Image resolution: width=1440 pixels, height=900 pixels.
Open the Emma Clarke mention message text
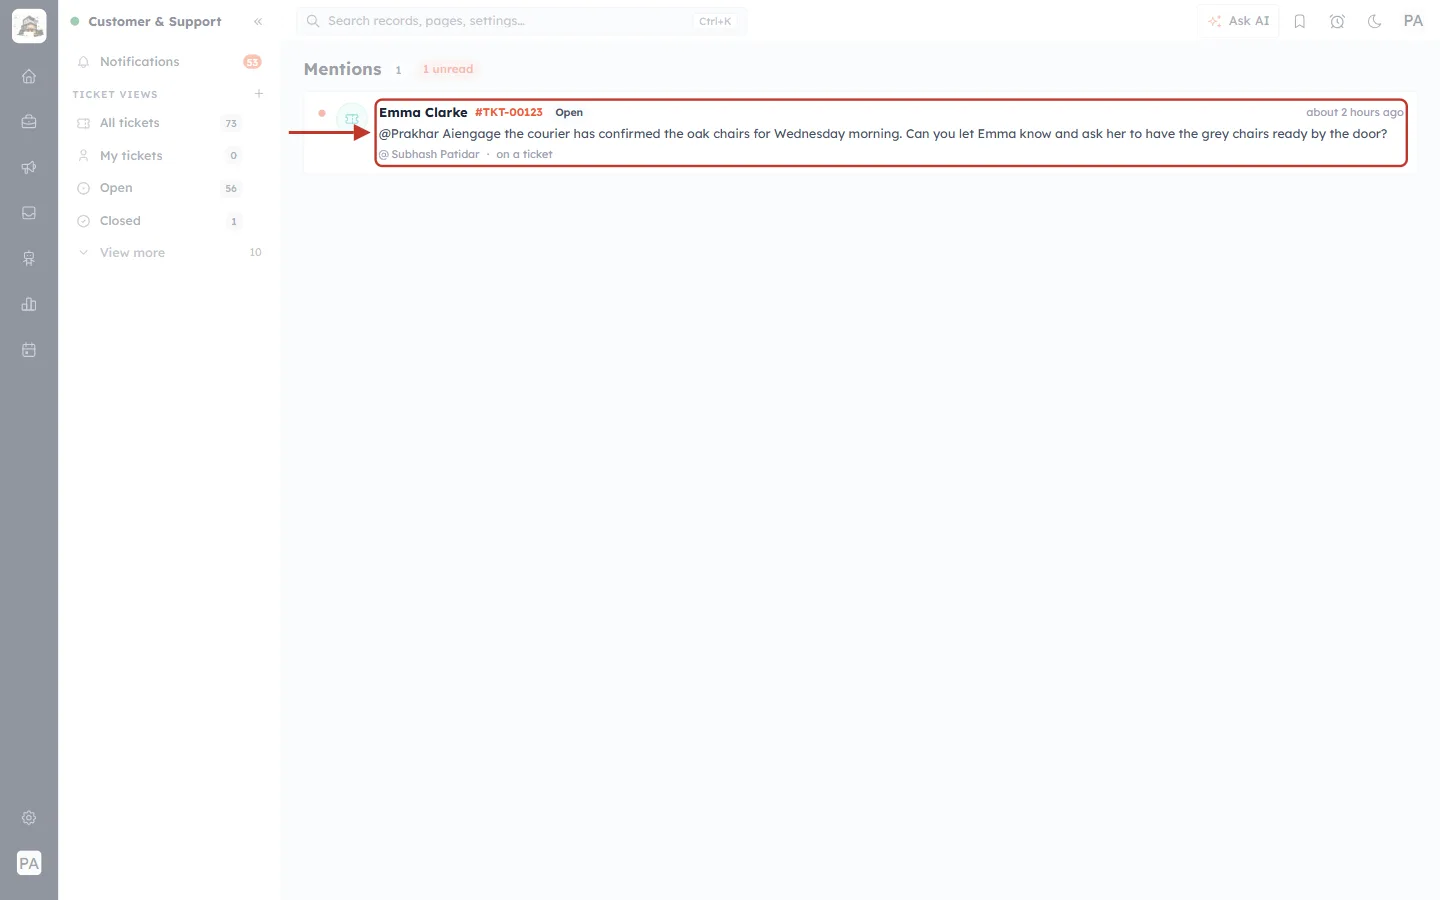[883, 134]
